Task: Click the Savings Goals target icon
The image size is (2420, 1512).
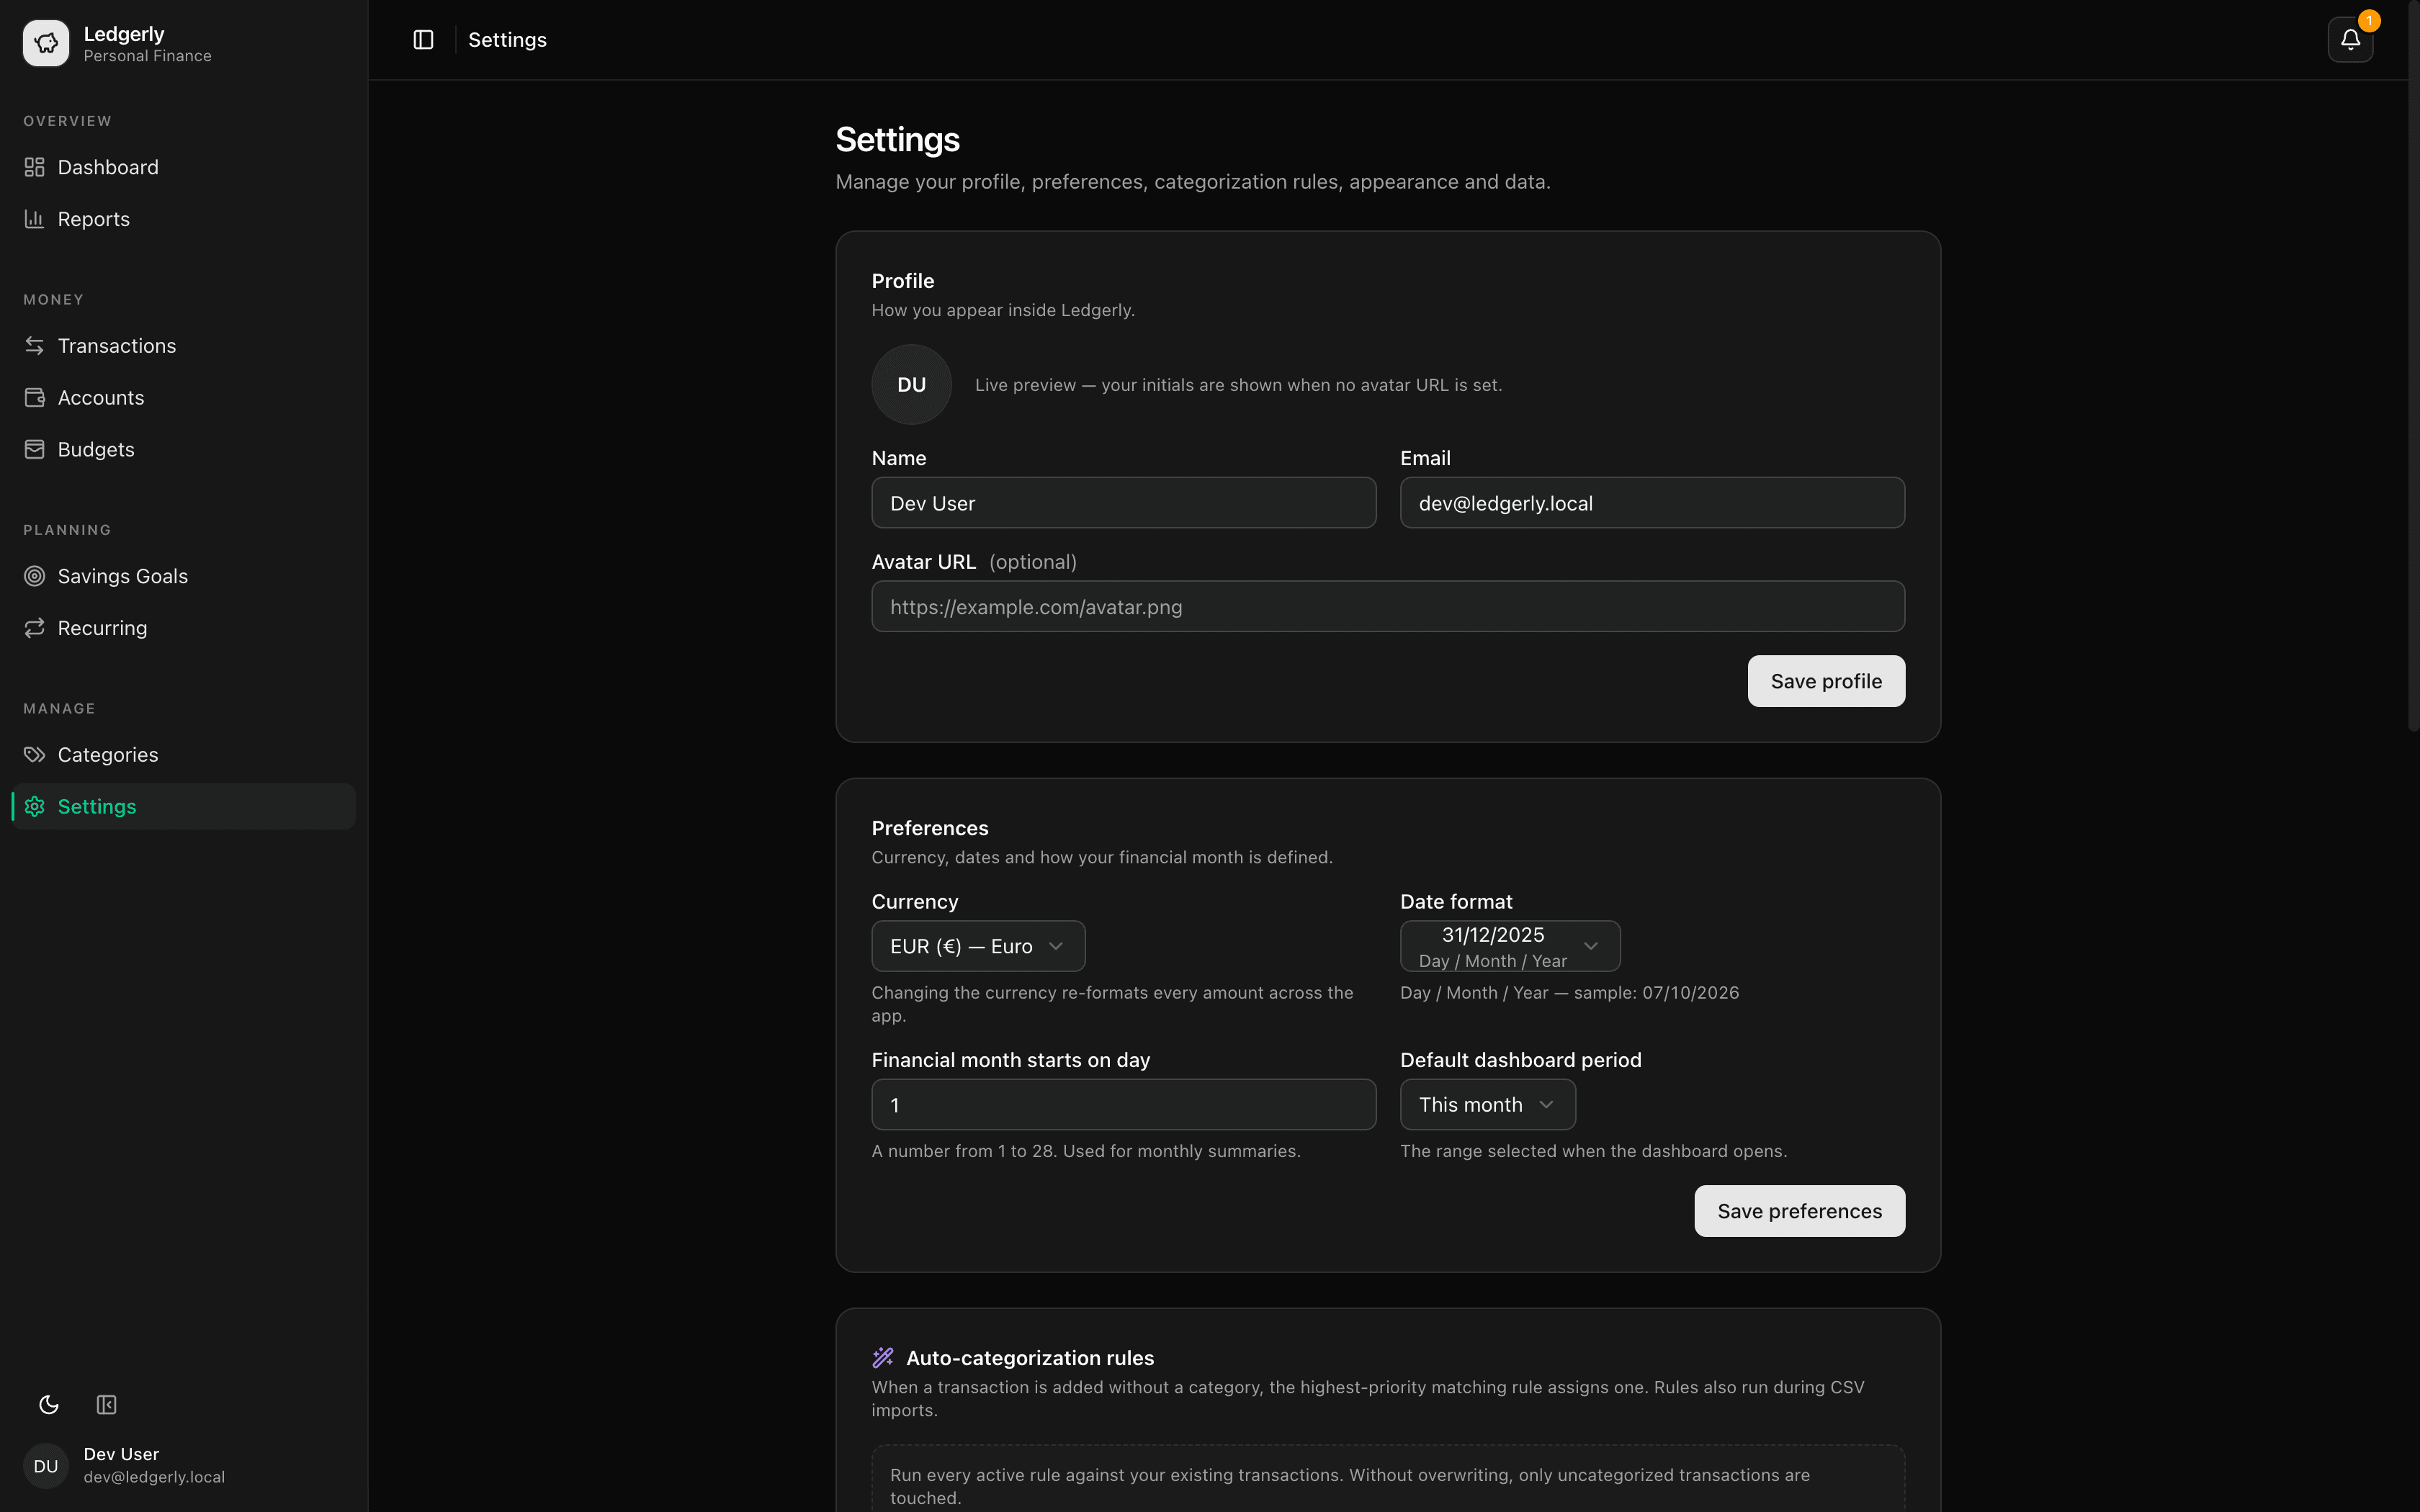Action: (35, 576)
